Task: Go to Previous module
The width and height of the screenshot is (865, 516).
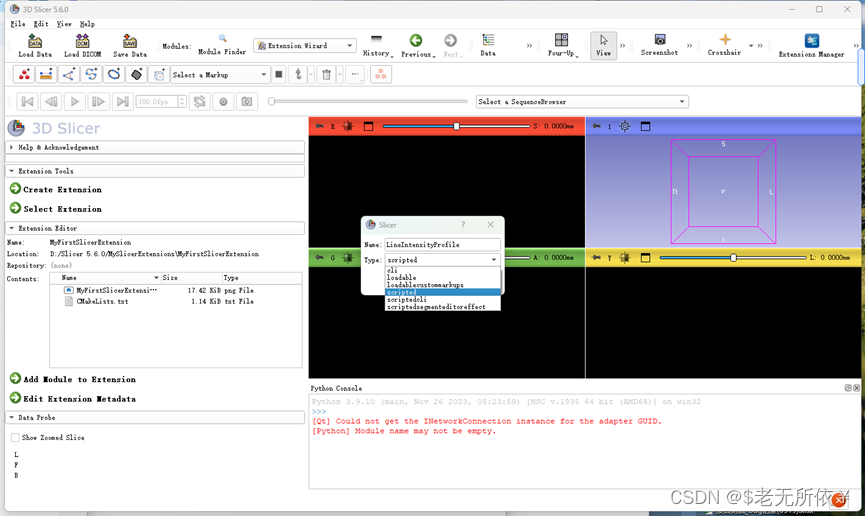Action: tap(417, 45)
